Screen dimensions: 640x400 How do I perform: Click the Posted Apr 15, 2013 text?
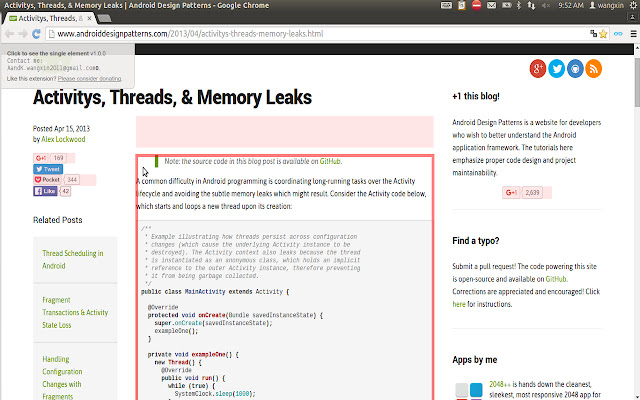[x=61, y=129]
